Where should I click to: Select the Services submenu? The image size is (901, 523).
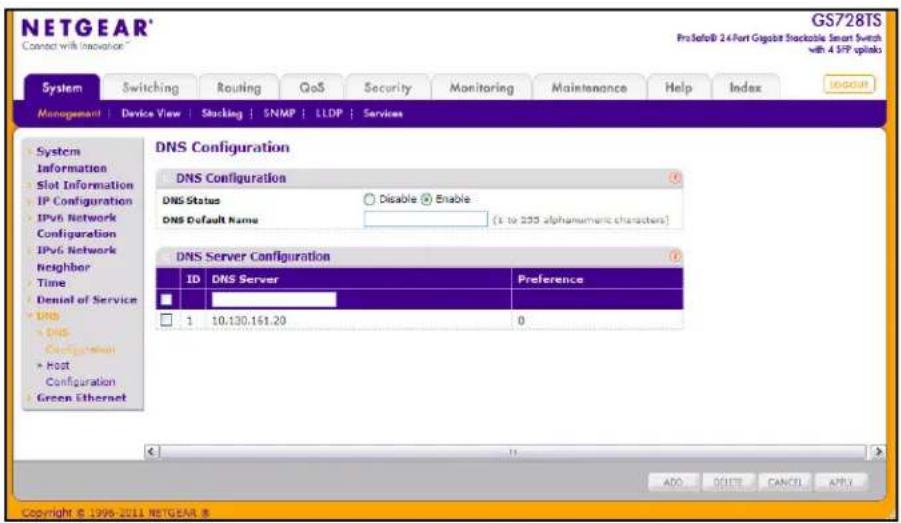(x=383, y=113)
